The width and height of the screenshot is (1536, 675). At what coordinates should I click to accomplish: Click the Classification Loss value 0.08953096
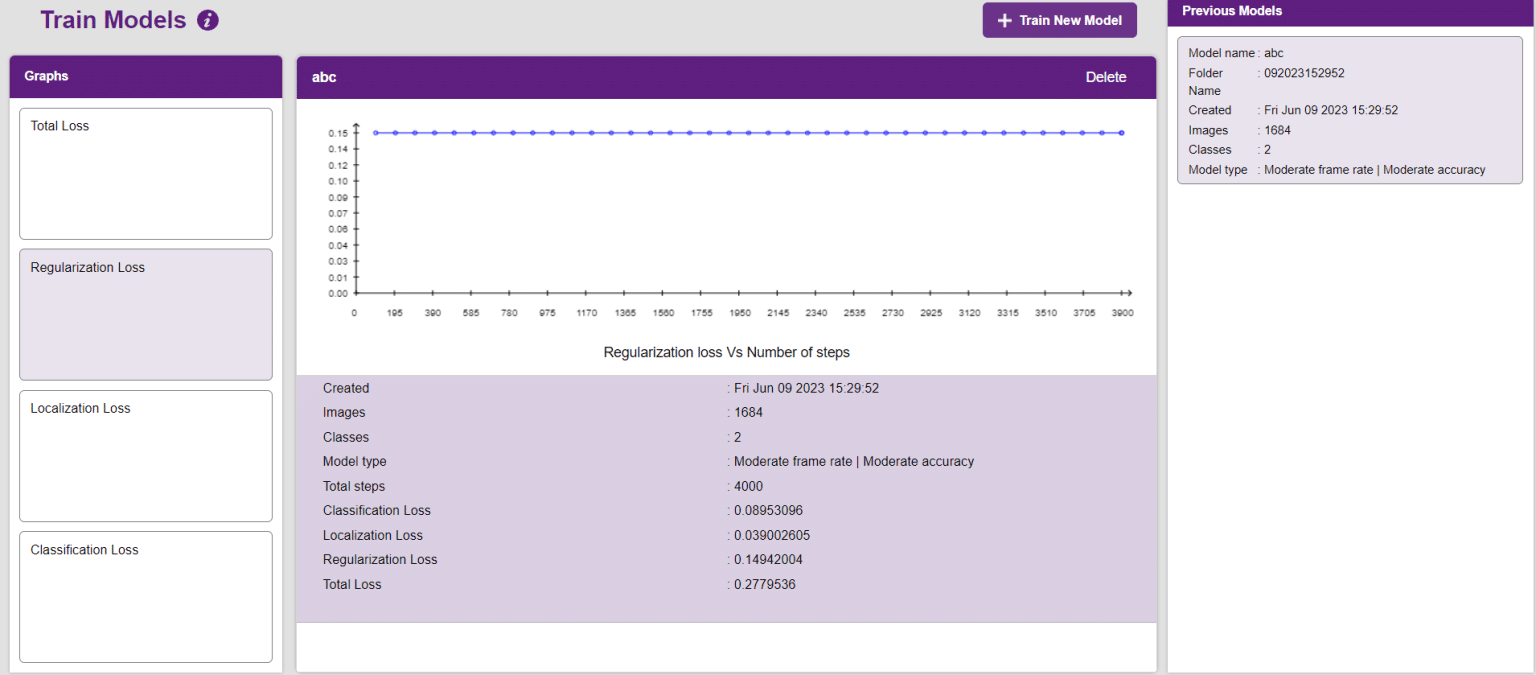click(x=770, y=510)
